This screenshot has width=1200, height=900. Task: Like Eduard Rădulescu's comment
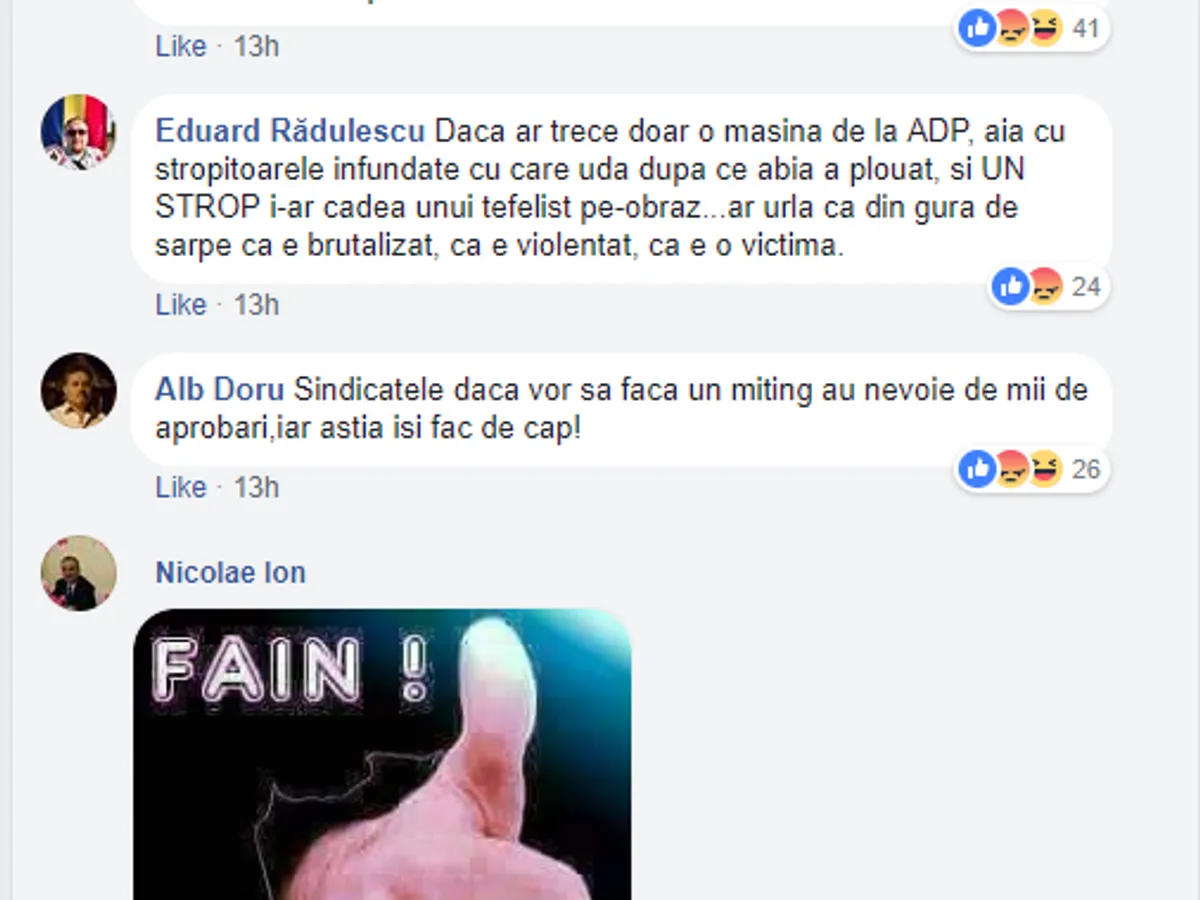click(181, 305)
